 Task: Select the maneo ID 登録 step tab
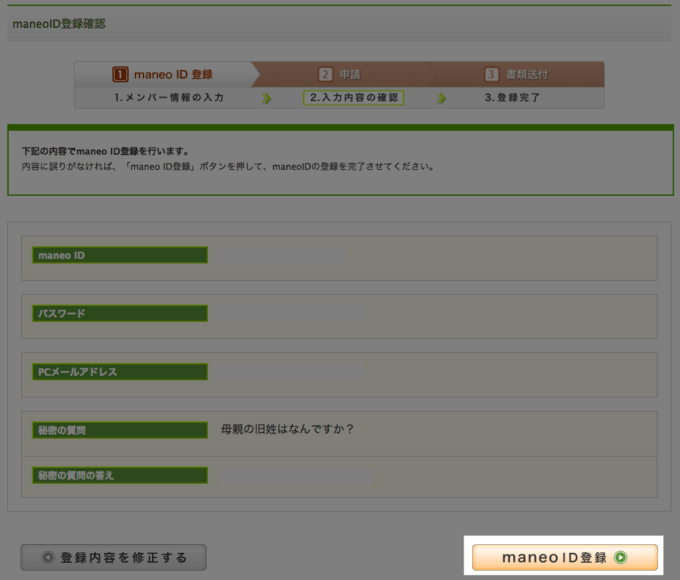point(163,75)
